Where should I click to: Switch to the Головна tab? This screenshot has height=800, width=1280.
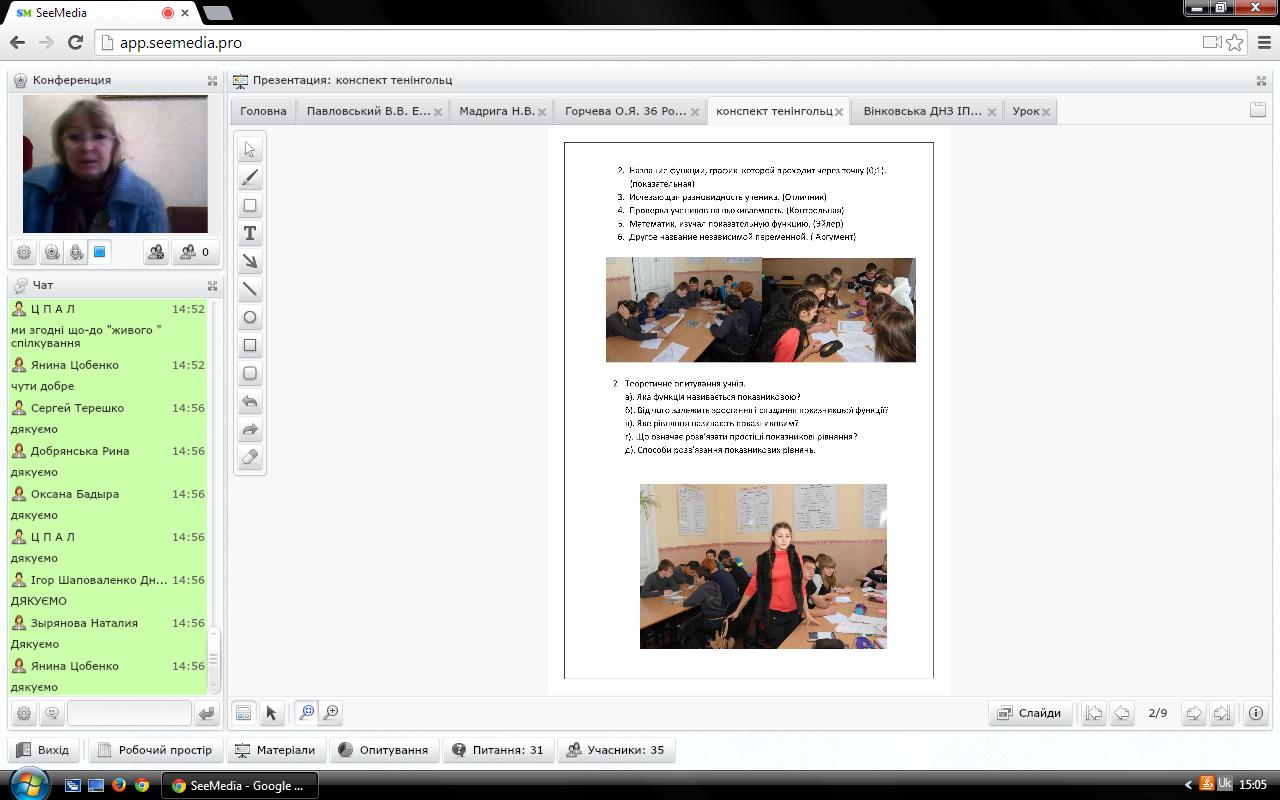tap(263, 111)
